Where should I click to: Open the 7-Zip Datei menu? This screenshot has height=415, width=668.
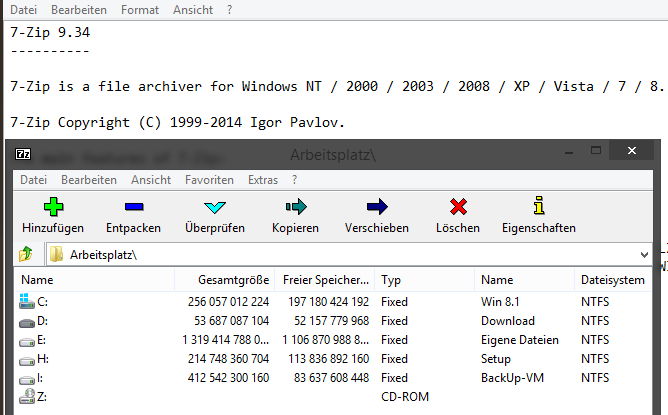point(34,180)
